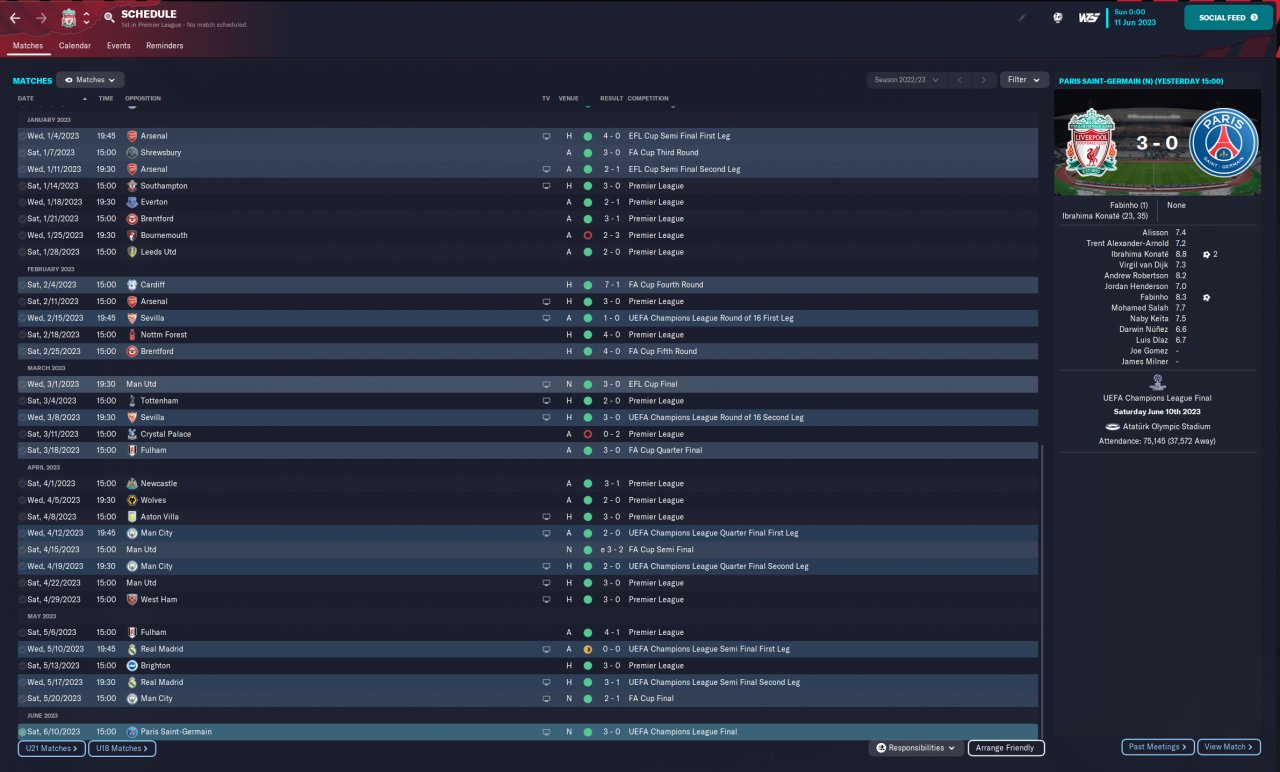Click the Nottm Forest club badge
Image resolution: width=1280 pixels, height=772 pixels.
(132, 335)
